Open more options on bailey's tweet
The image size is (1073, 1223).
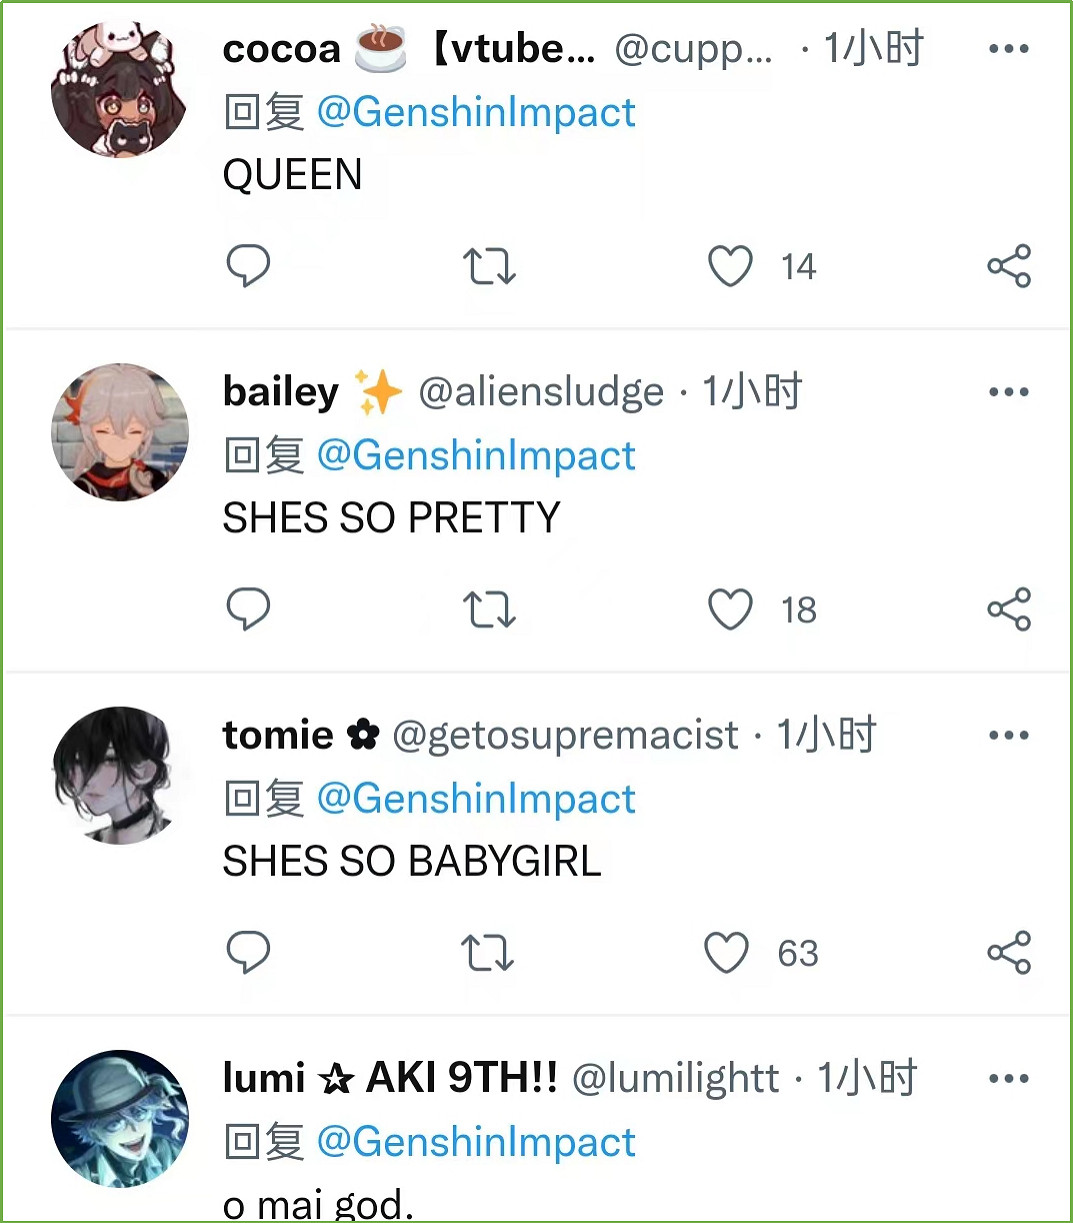(1008, 392)
